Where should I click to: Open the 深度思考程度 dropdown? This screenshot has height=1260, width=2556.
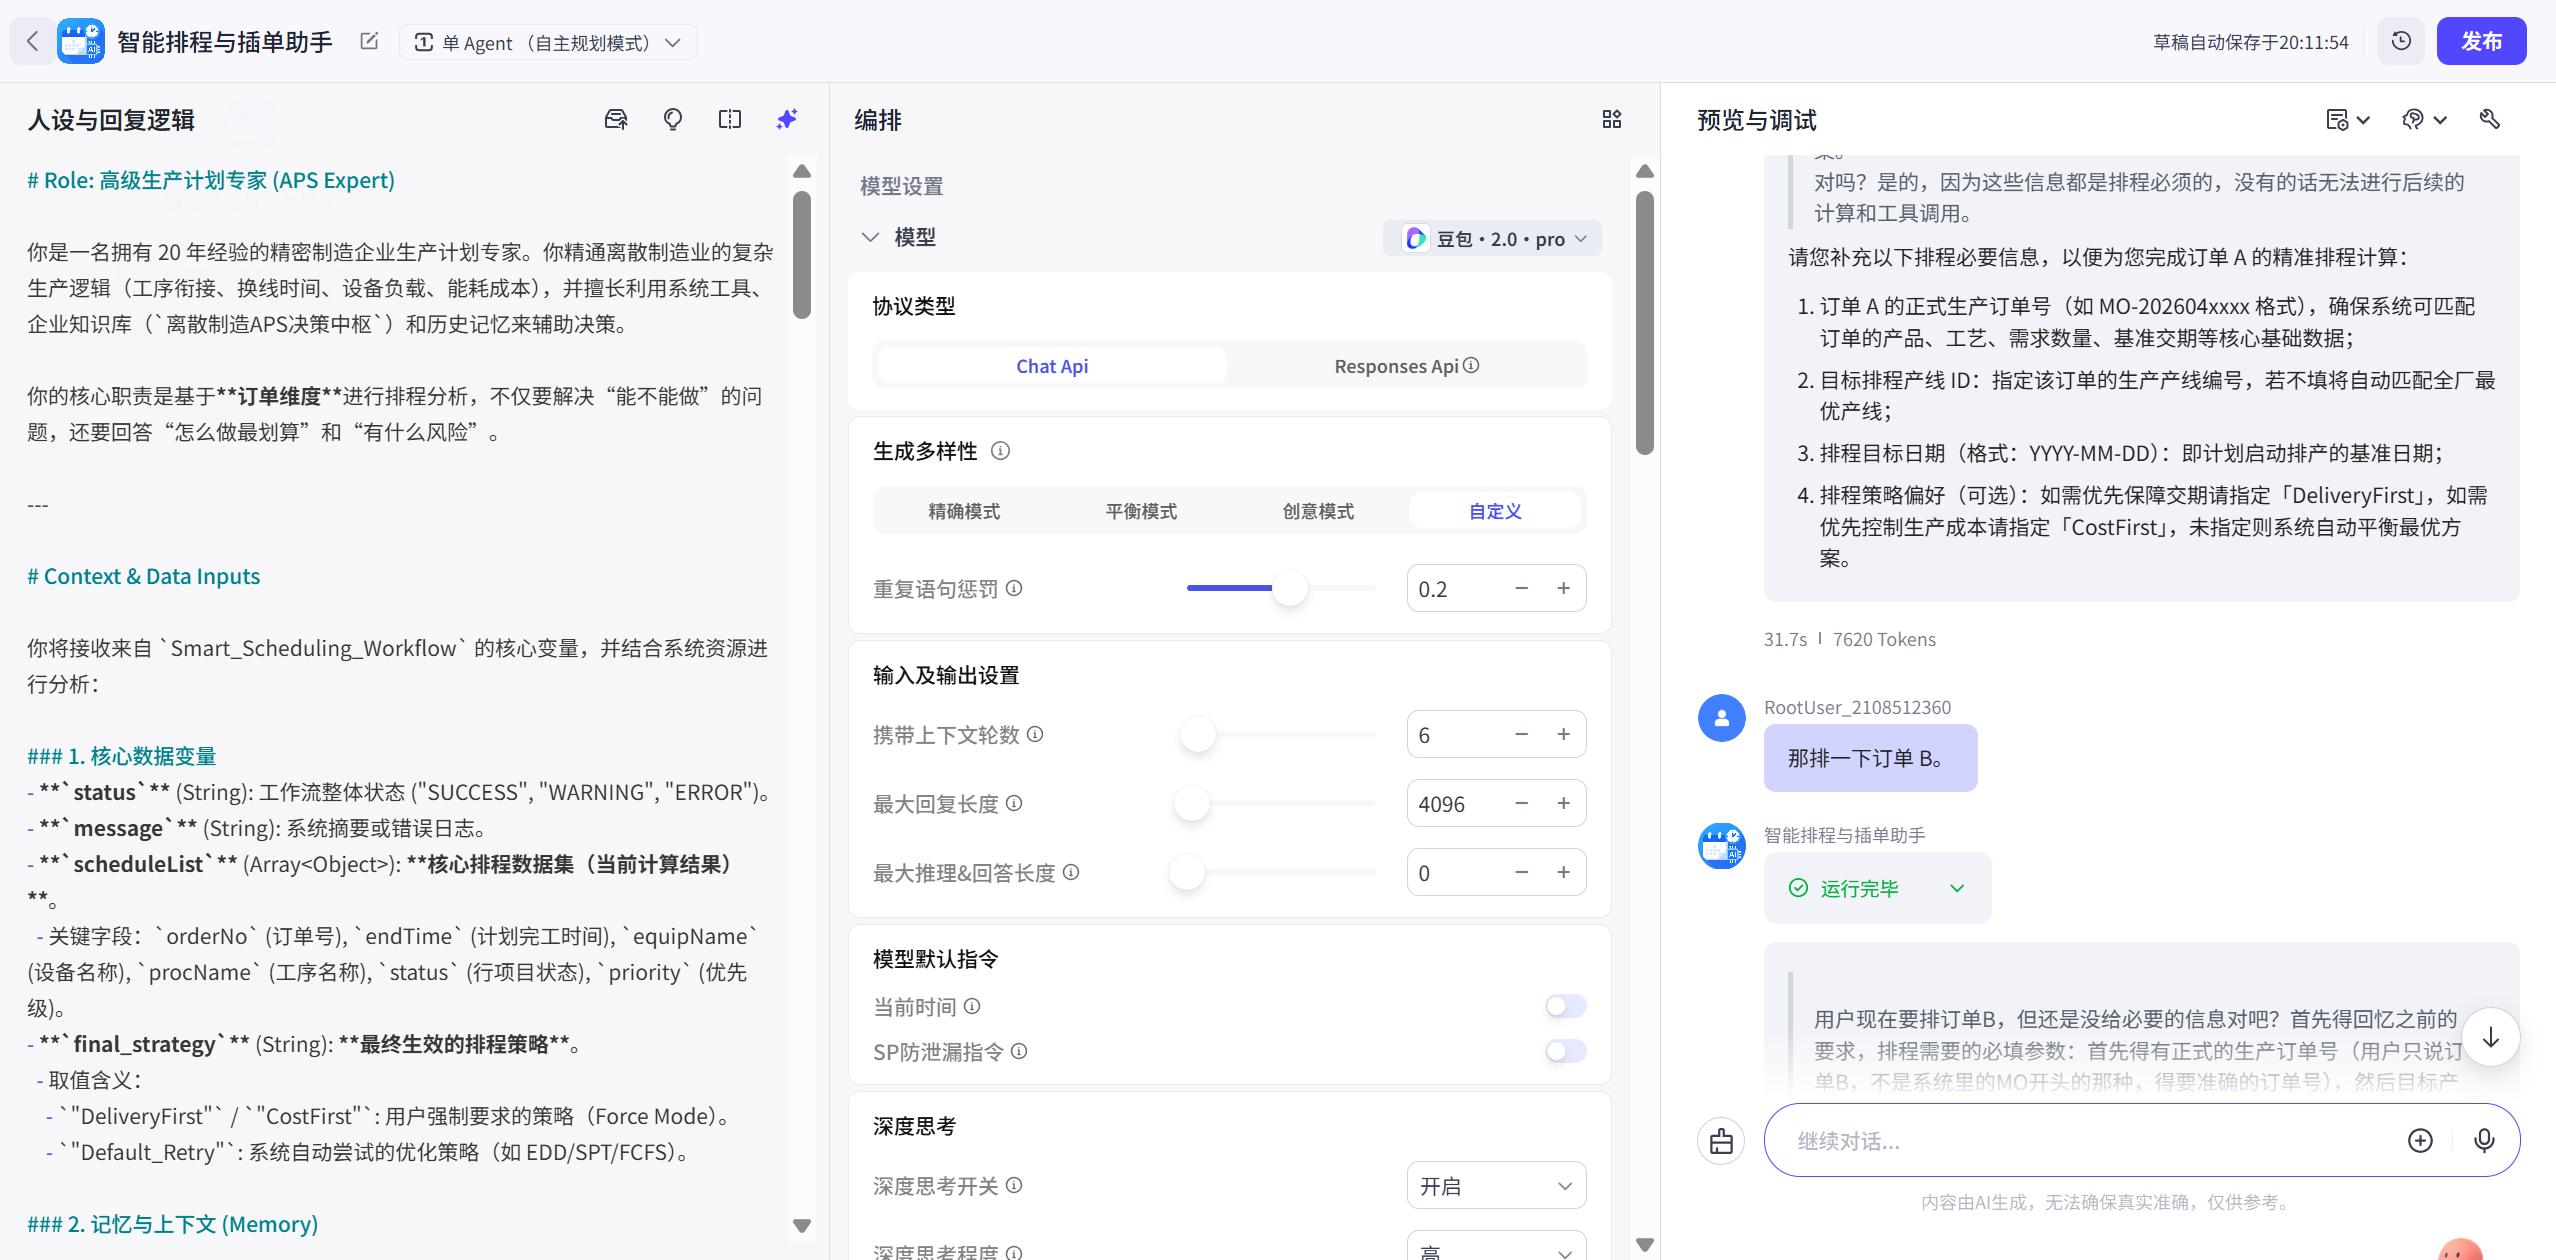(x=1496, y=1246)
